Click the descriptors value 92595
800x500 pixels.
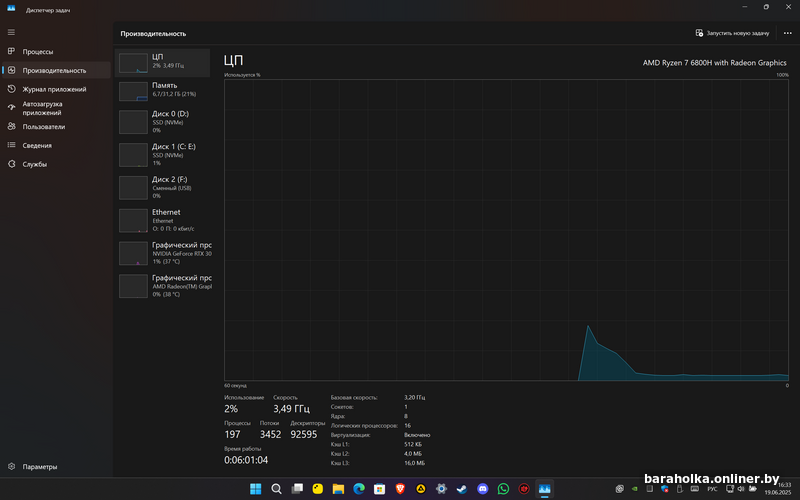(x=304, y=435)
